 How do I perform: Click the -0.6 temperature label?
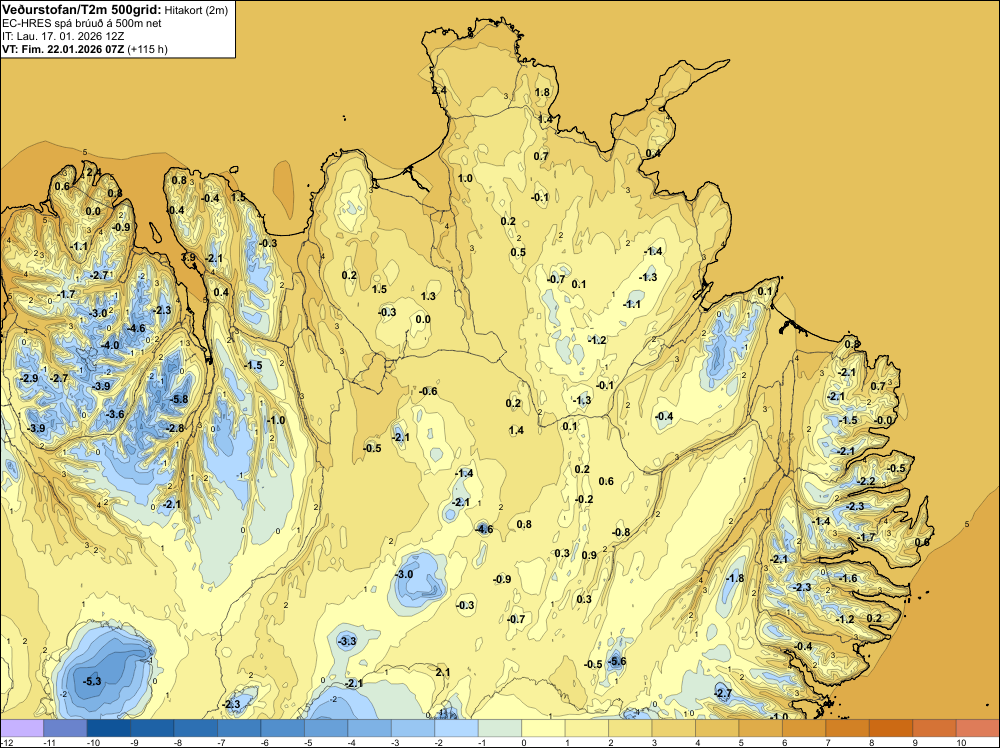(x=429, y=391)
